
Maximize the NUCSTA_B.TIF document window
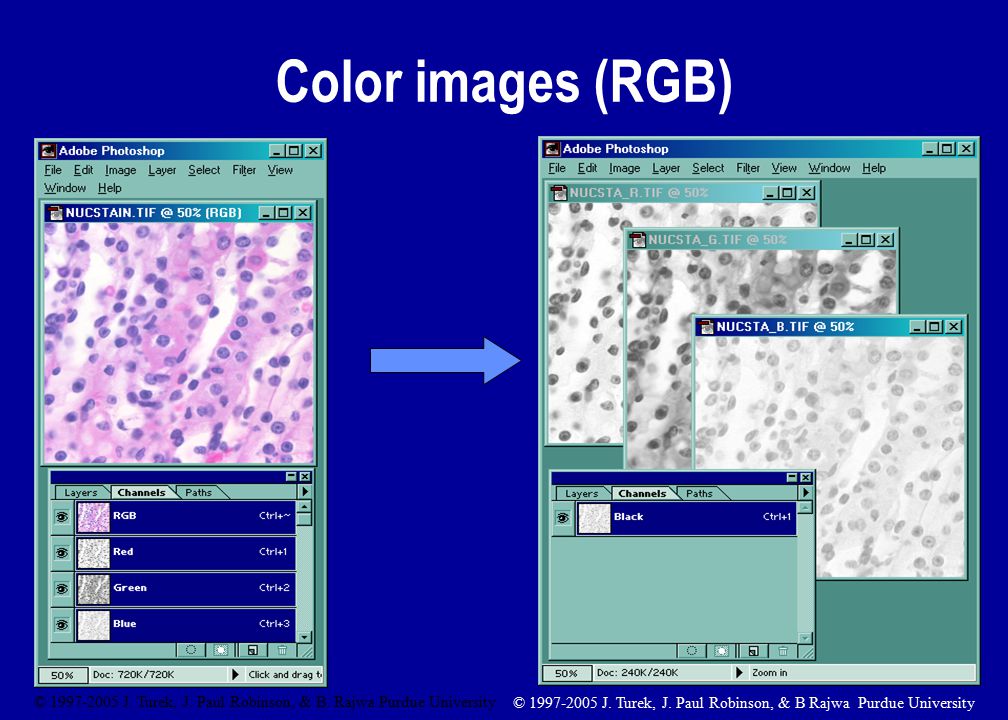coord(935,327)
